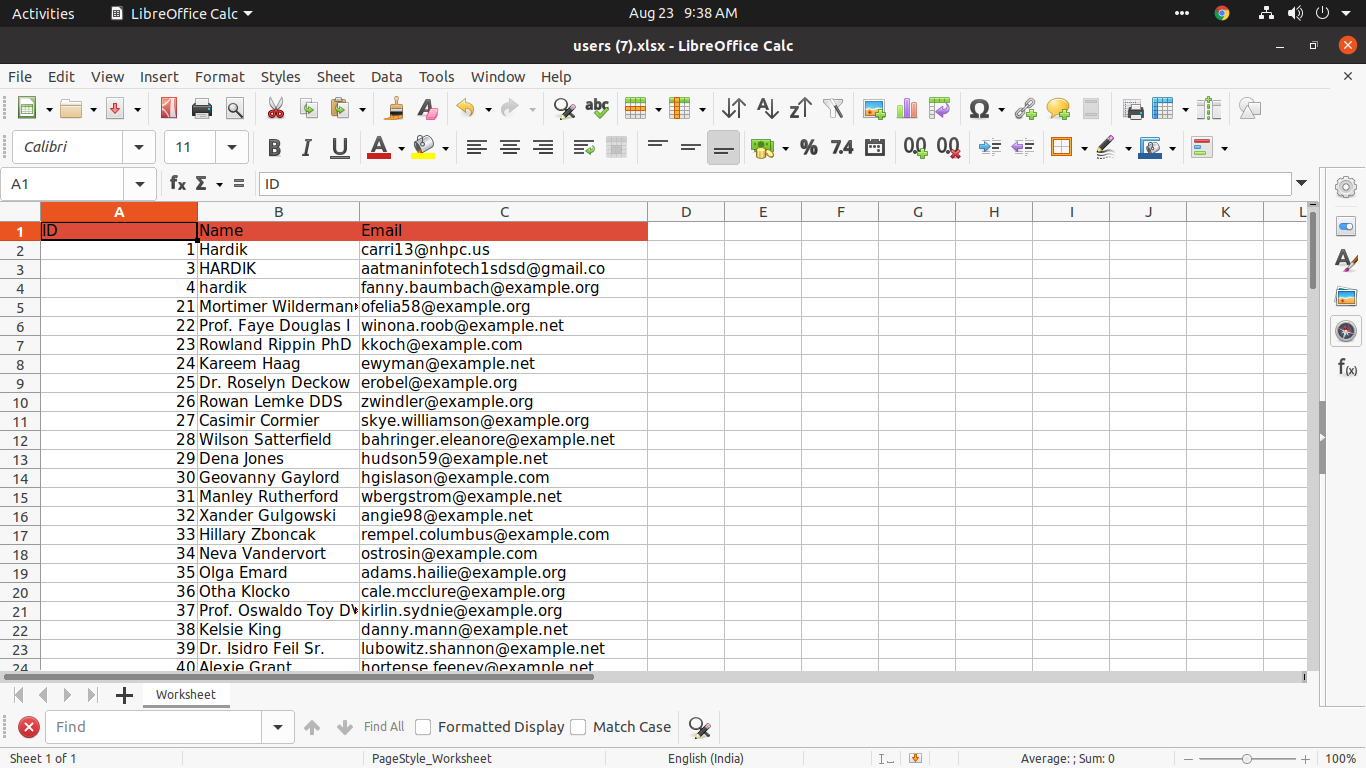
Task: Click the Print icon in toolbar
Action: pyautogui.click(x=201, y=108)
